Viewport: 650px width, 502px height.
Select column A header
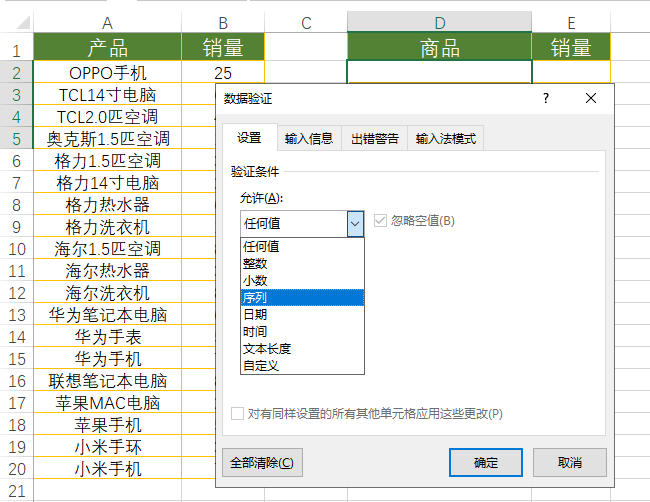point(107,22)
